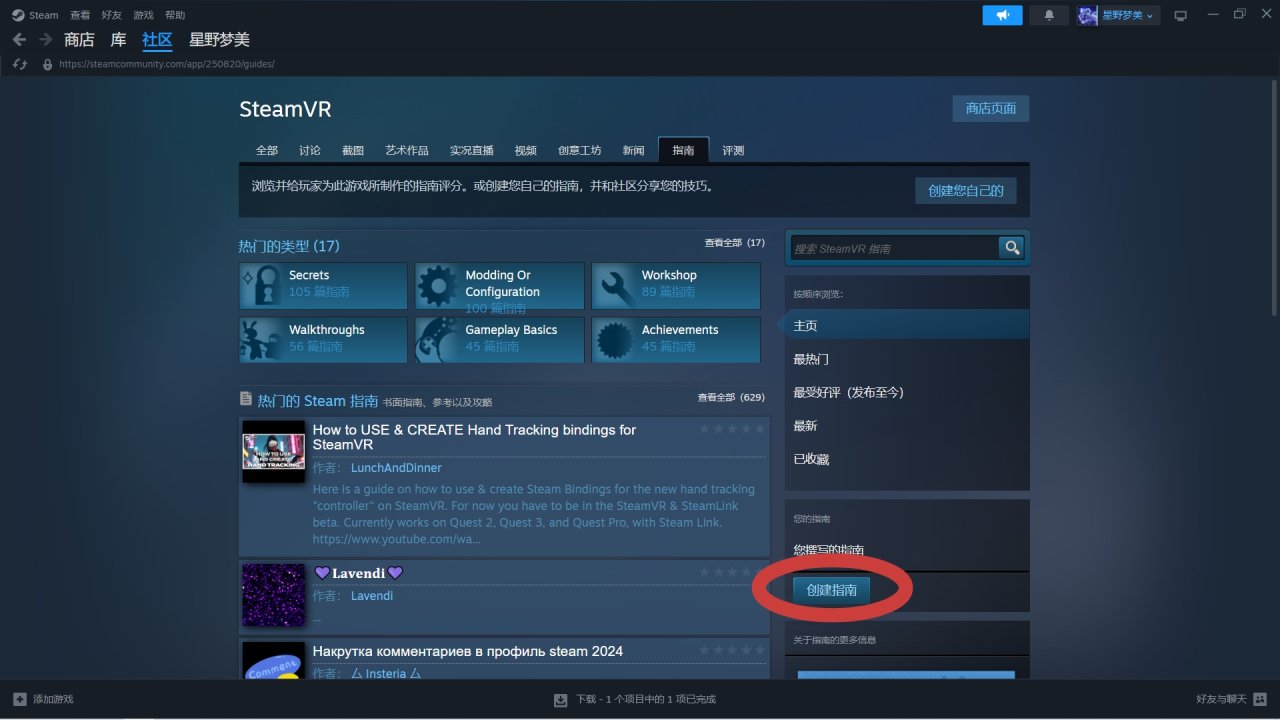This screenshot has width=1280, height=720.
Task: Go forward with the right arrow
Action: pos(45,40)
